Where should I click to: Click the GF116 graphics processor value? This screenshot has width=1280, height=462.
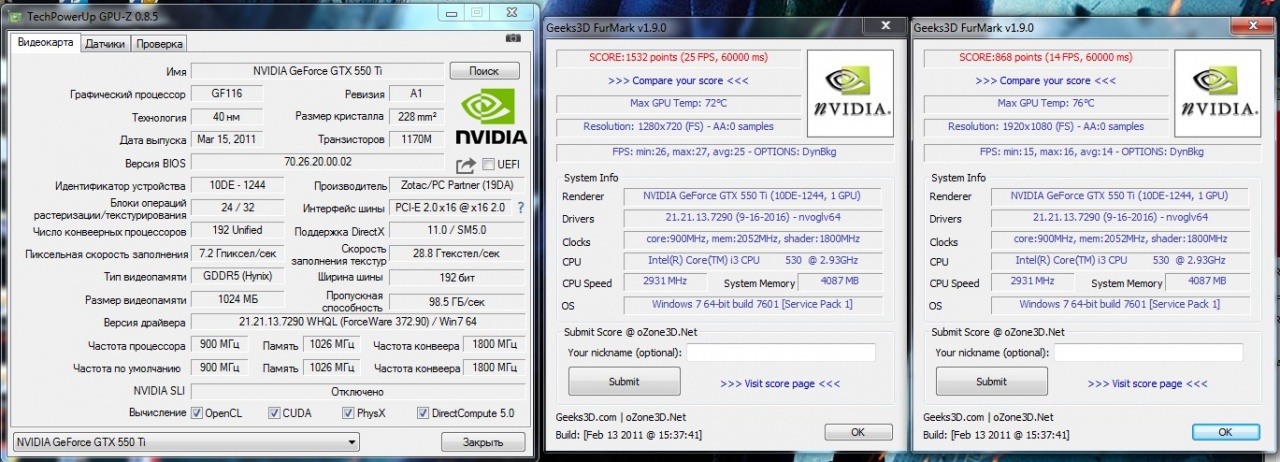227,94
